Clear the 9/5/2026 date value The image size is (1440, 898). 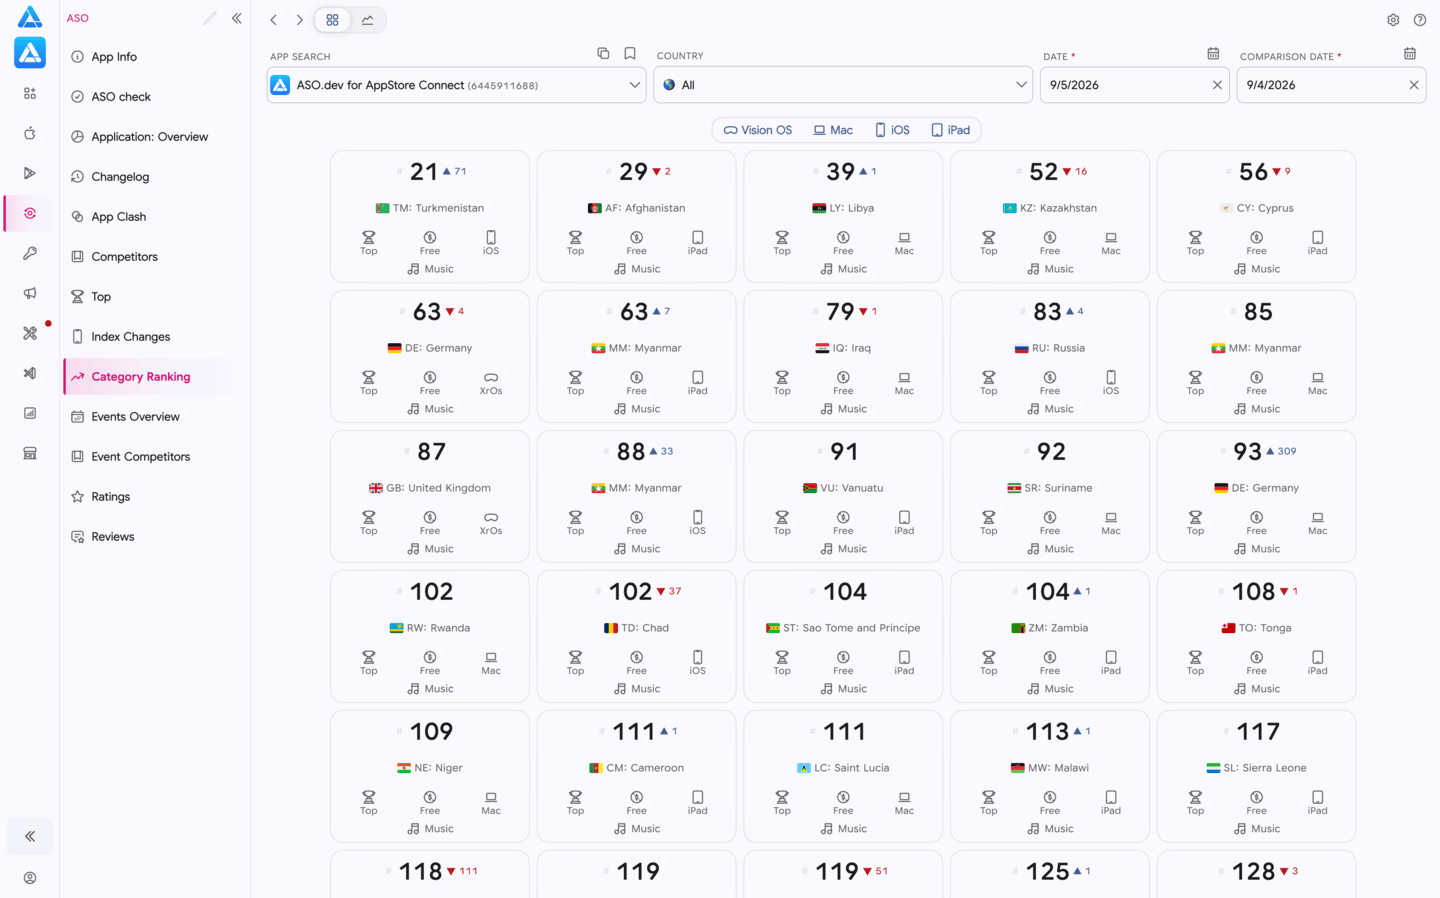[x=1217, y=85]
